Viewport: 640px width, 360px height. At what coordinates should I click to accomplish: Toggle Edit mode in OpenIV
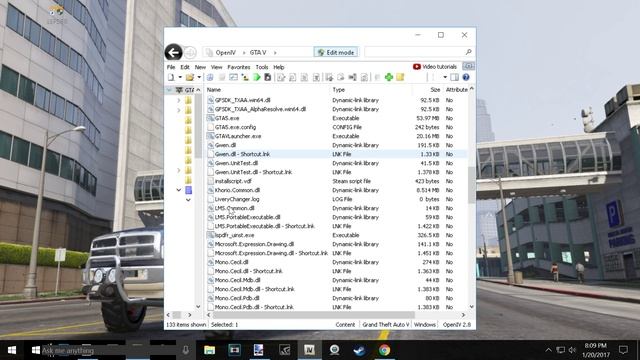(336, 52)
